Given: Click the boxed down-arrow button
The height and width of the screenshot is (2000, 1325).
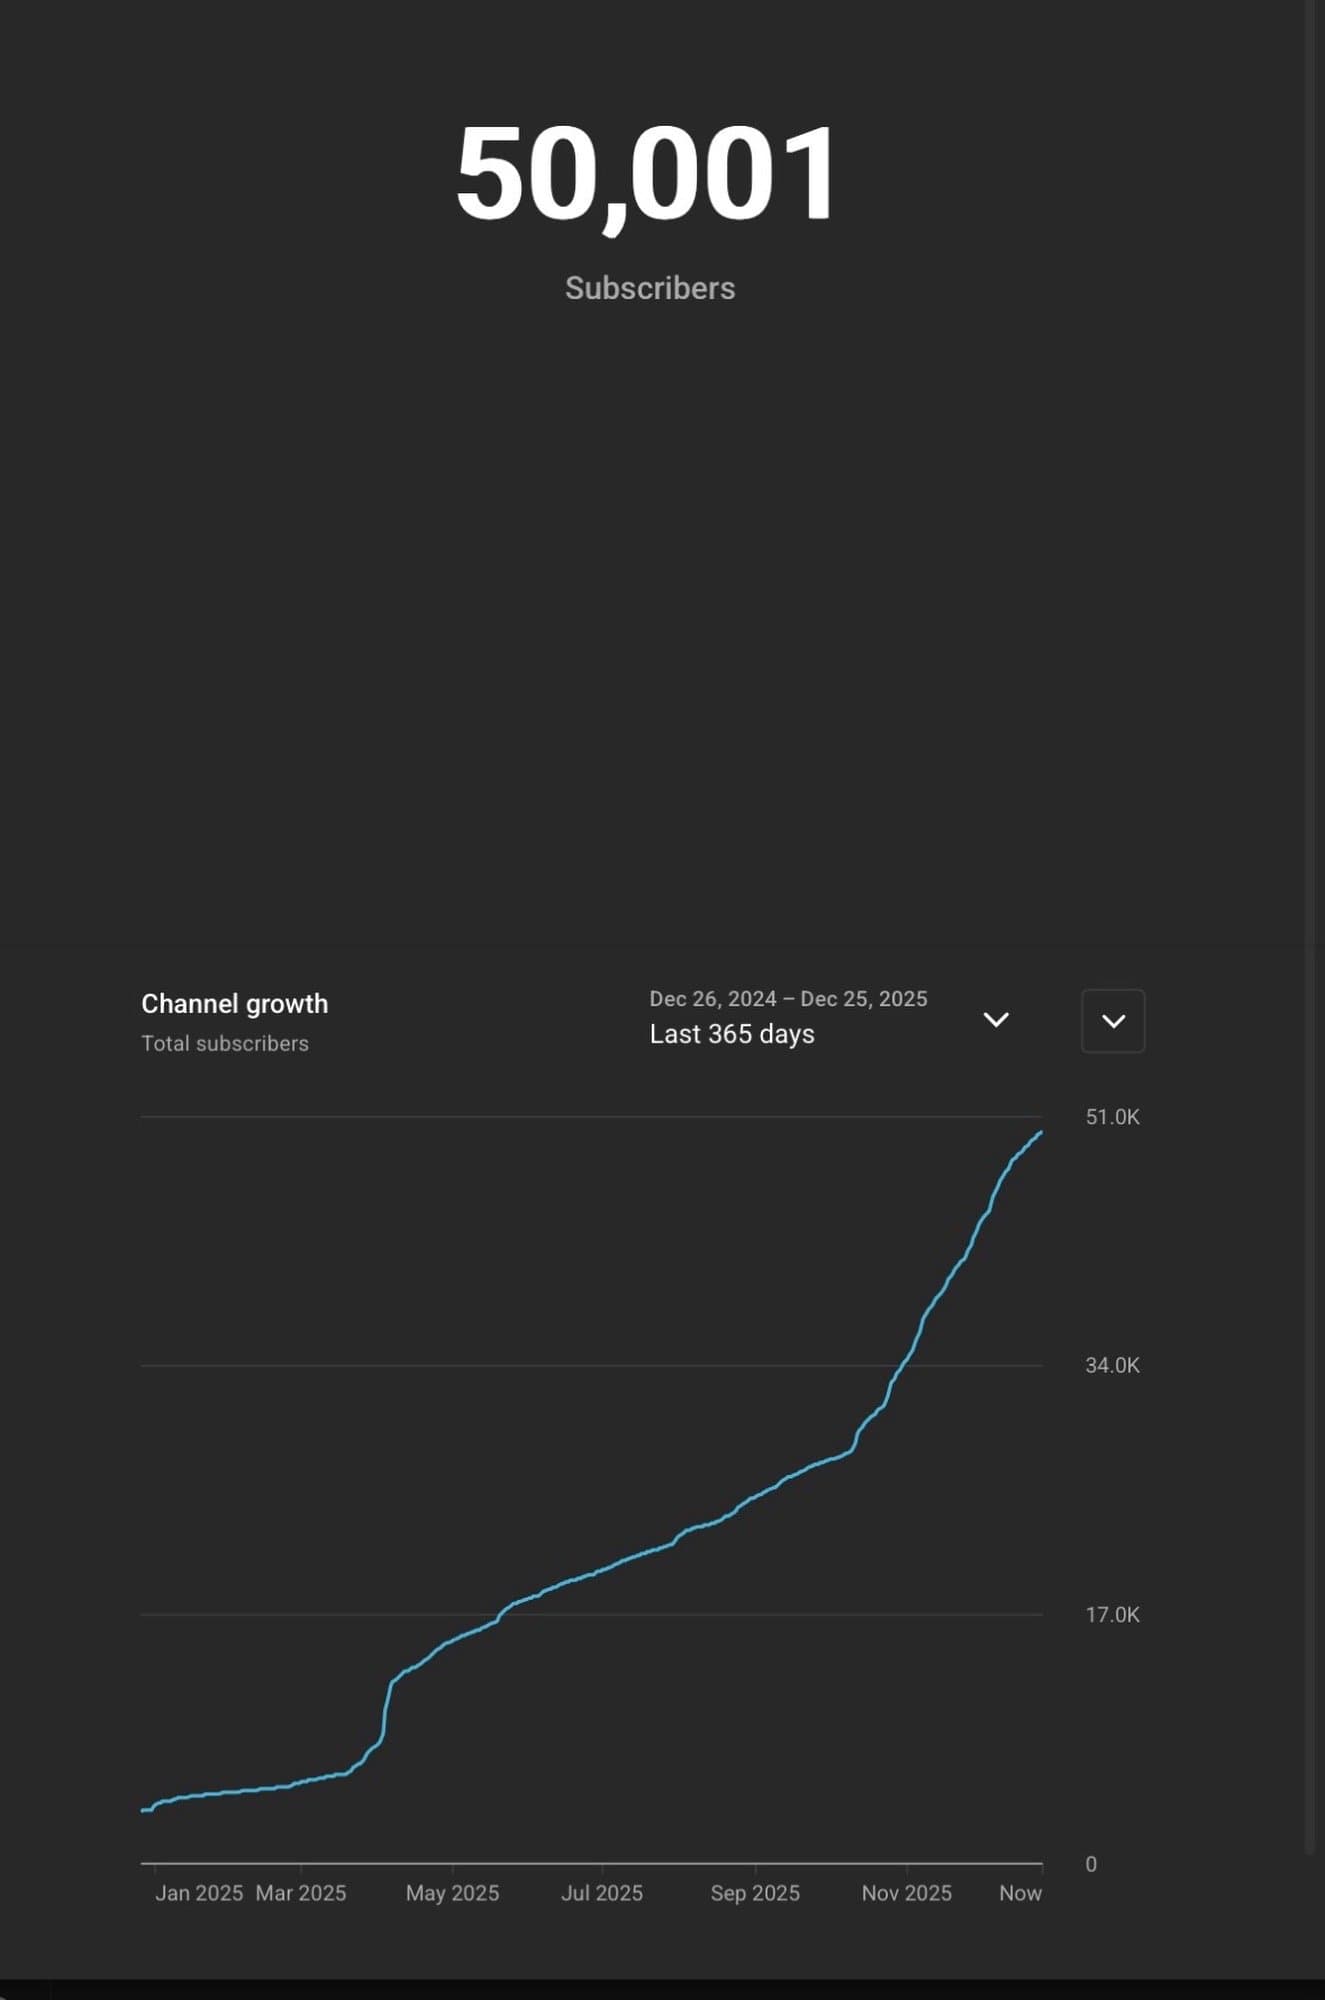Looking at the screenshot, I should click(x=1113, y=1021).
